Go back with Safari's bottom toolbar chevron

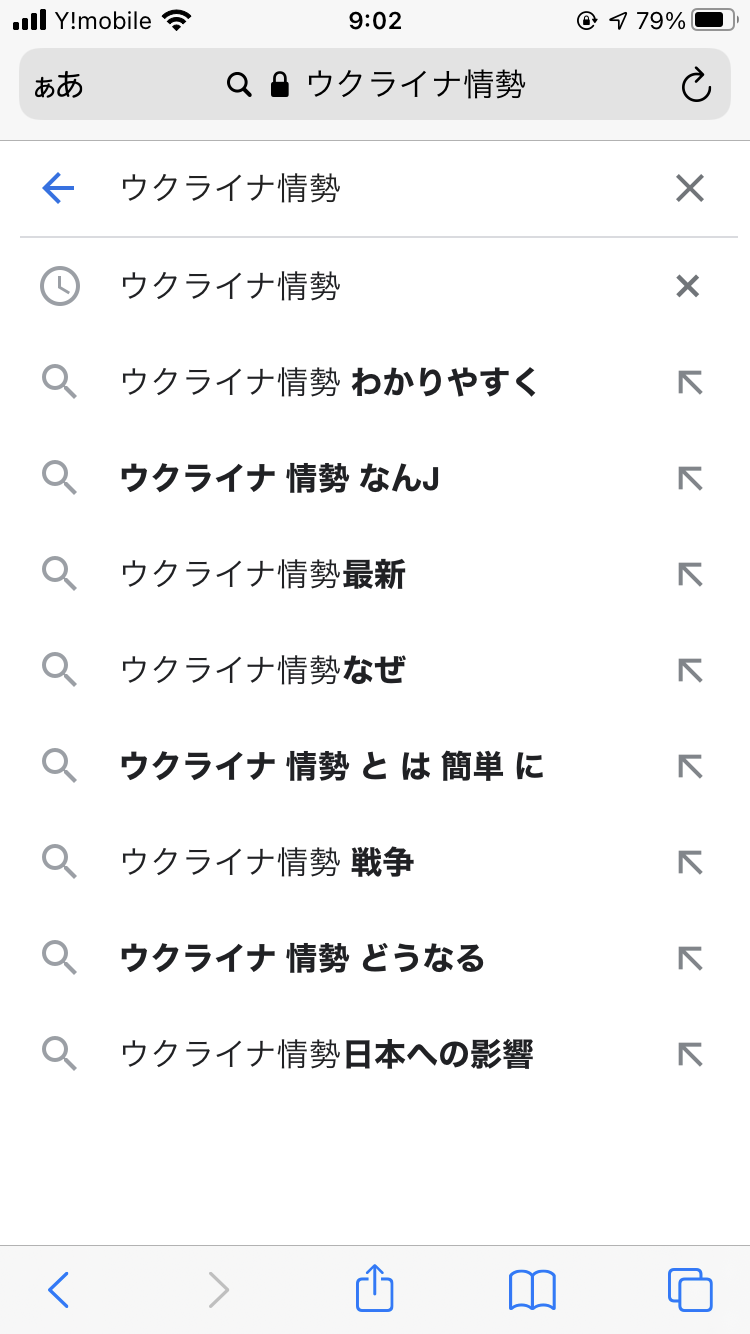[x=59, y=1289]
